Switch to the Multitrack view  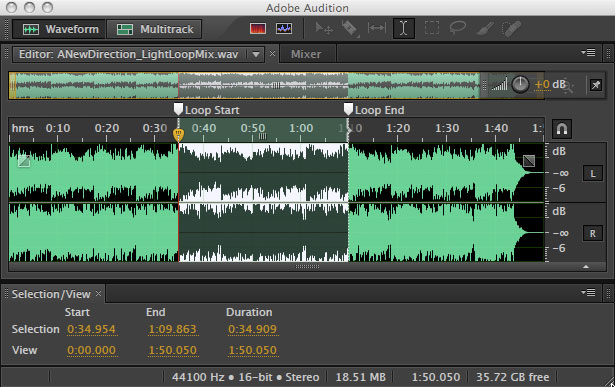tap(155, 29)
